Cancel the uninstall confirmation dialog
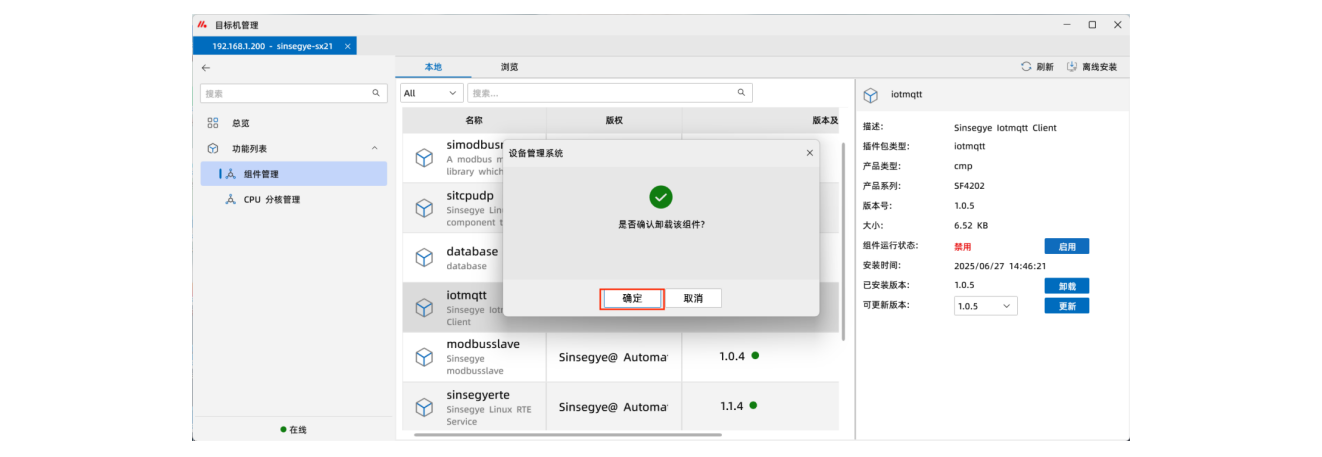Image resolution: width=1322 pixels, height=457 pixels. click(693, 298)
